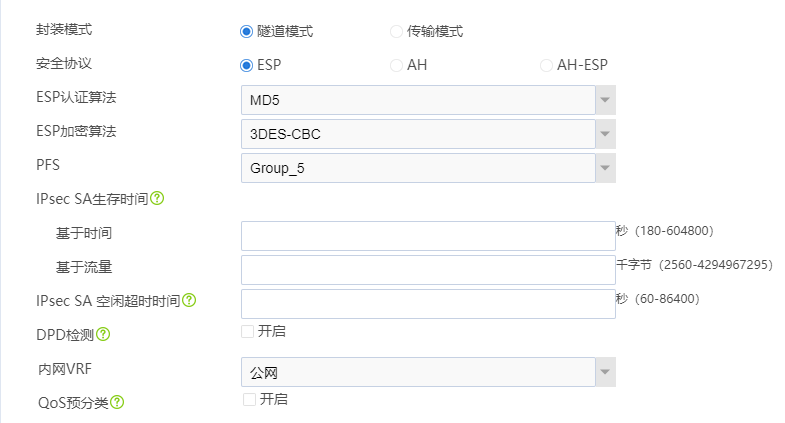Click help icon beside IPsec SA生存时间
Viewport: 785px width, 423px height.
[x=157, y=198]
